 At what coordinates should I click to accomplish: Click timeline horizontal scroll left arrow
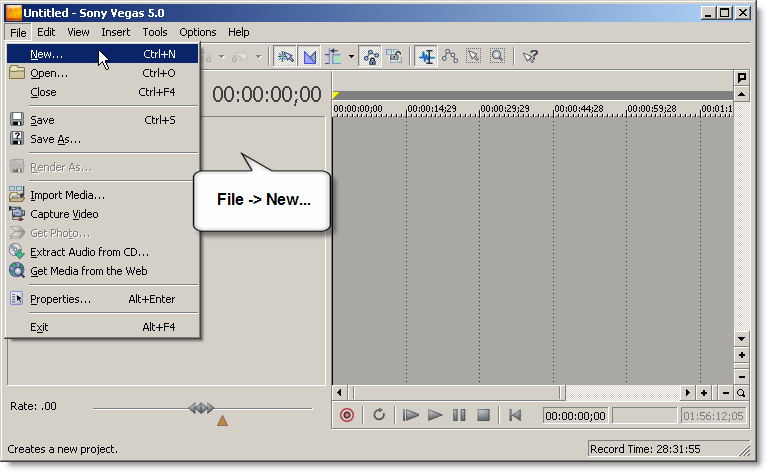(x=339, y=392)
